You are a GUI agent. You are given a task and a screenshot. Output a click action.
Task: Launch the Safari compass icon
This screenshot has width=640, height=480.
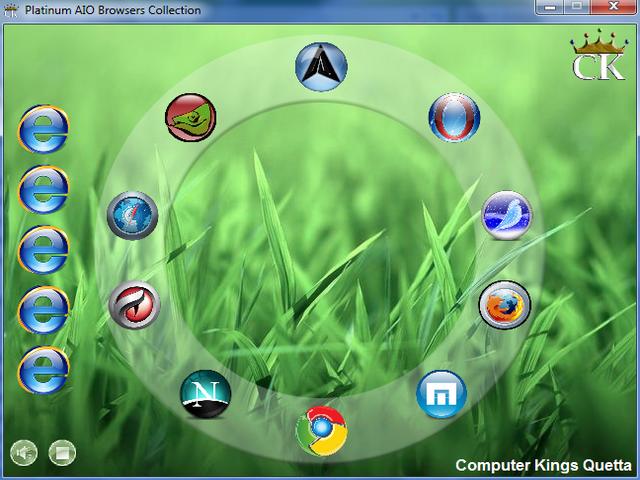coord(132,215)
